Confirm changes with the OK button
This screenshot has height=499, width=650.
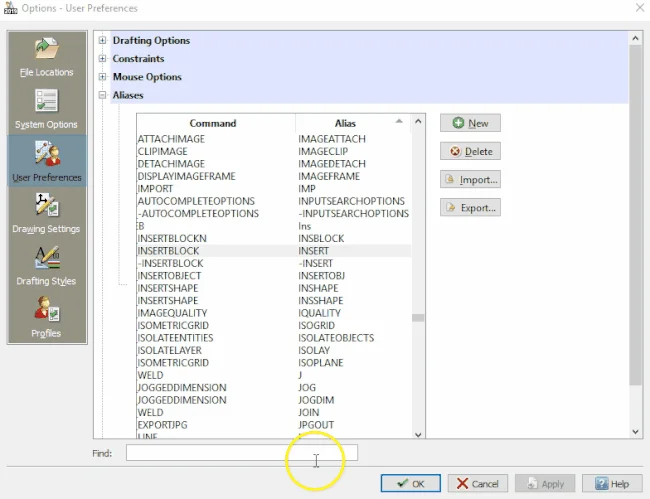tap(410, 484)
